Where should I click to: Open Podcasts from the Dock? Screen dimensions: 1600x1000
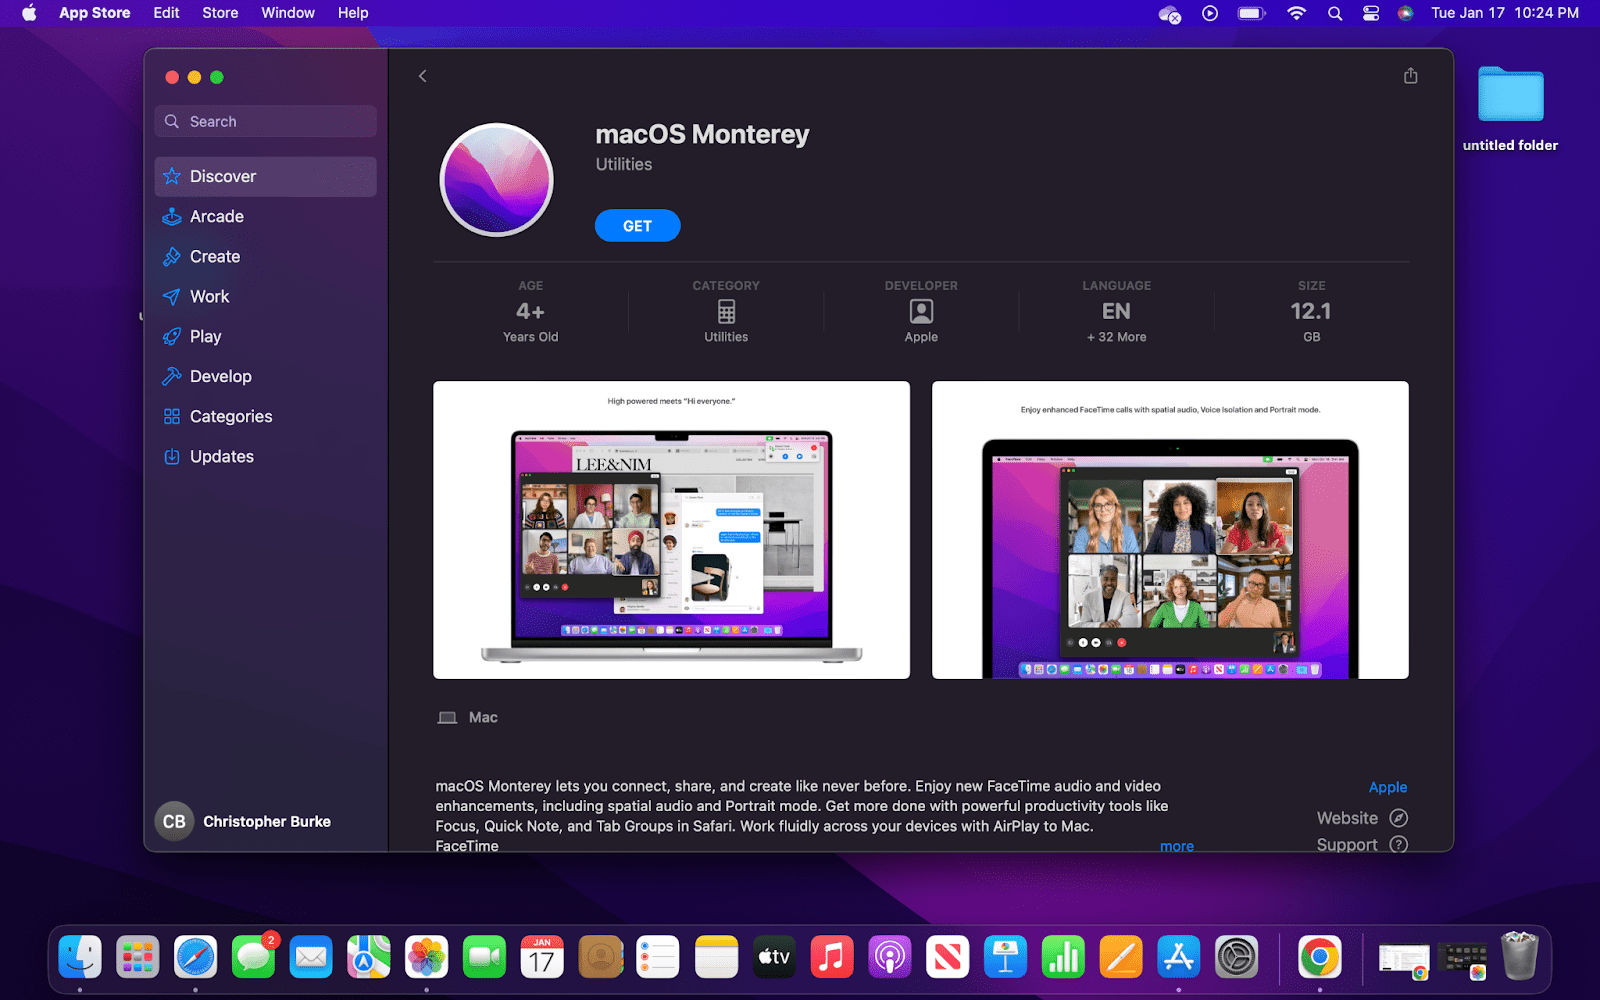(x=890, y=958)
